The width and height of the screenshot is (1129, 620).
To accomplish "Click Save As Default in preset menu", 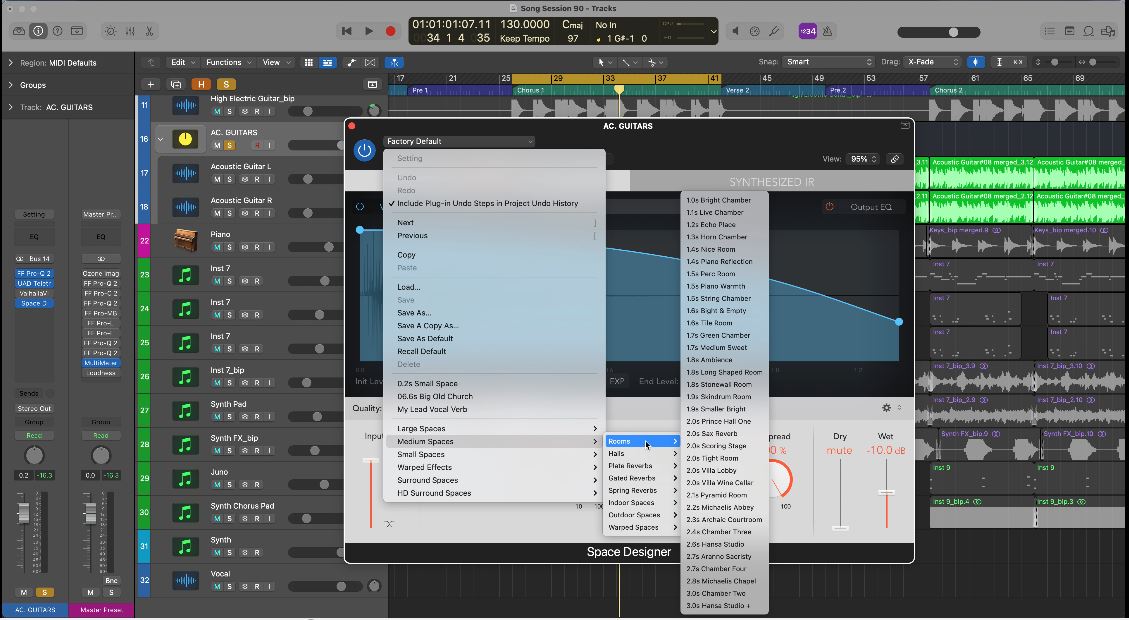I will [x=425, y=338].
